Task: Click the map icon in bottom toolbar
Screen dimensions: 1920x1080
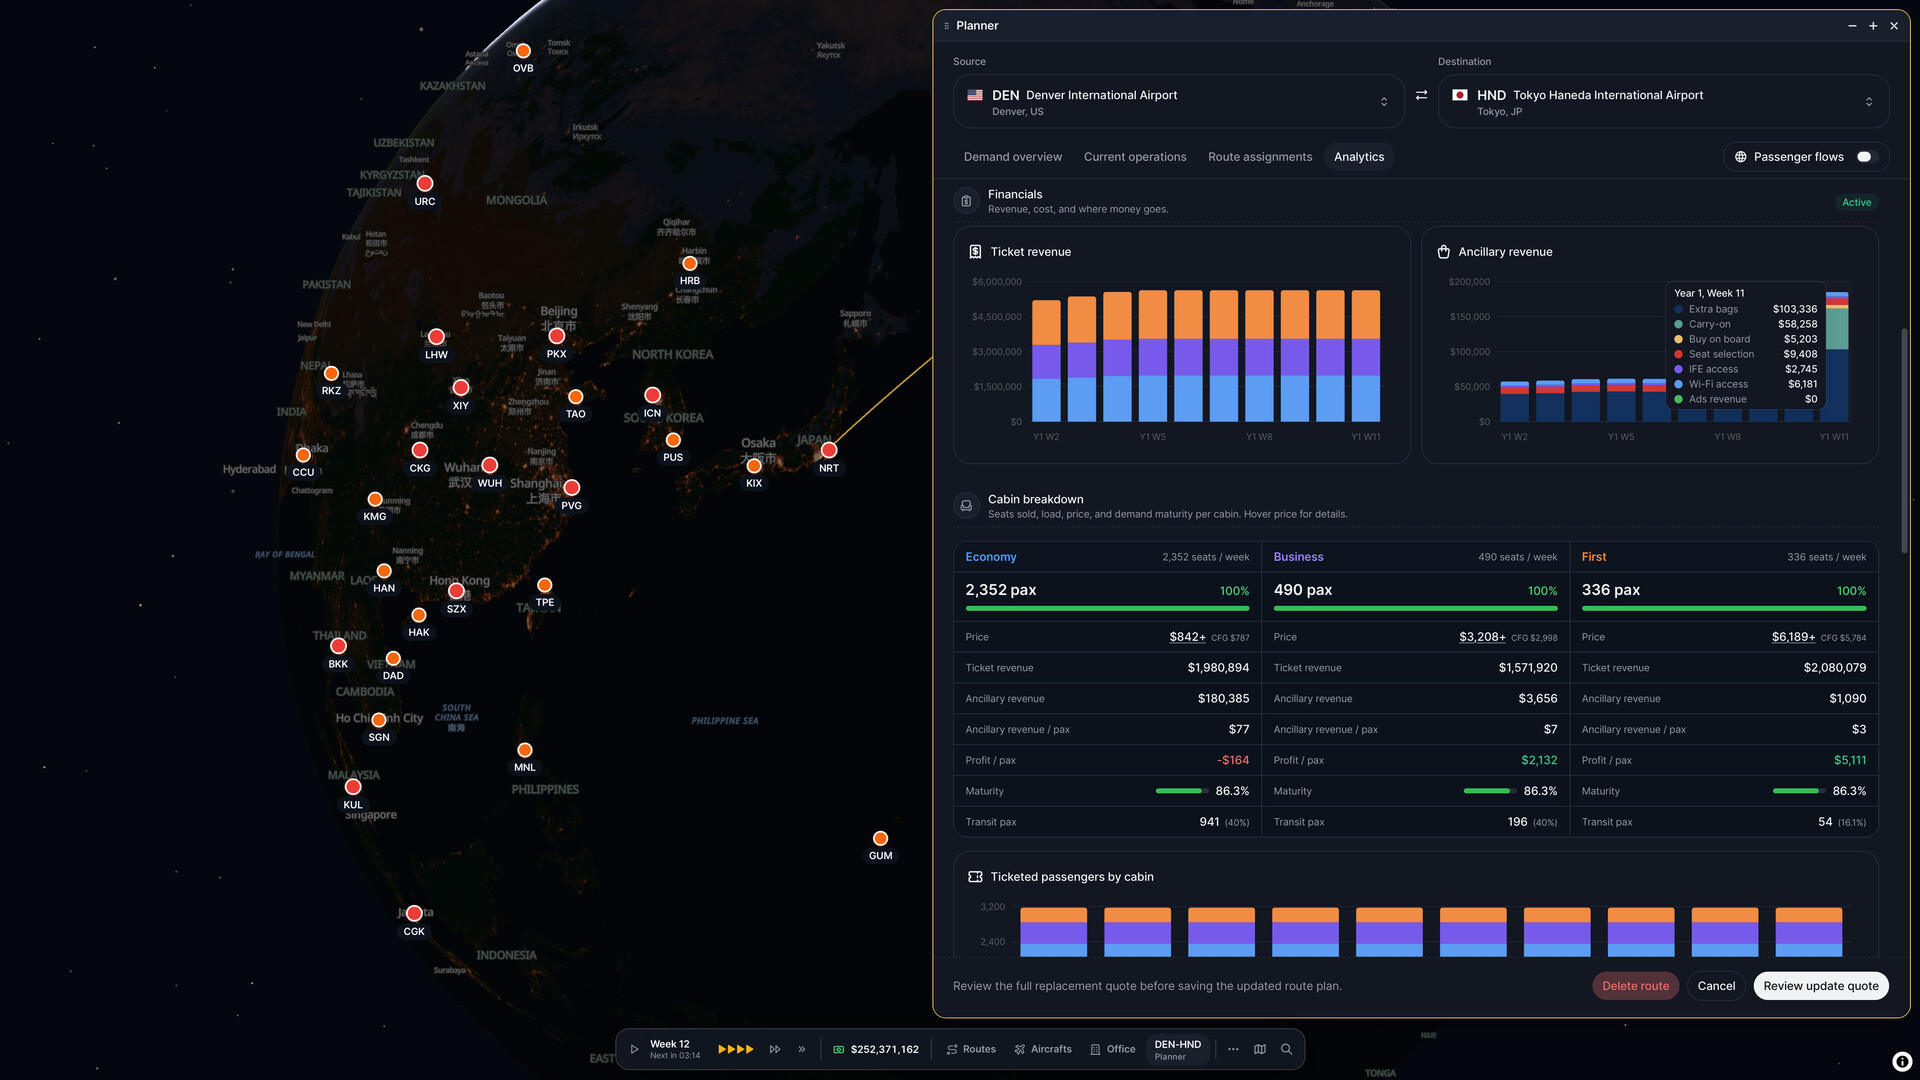Action: tap(1260, 1049)
